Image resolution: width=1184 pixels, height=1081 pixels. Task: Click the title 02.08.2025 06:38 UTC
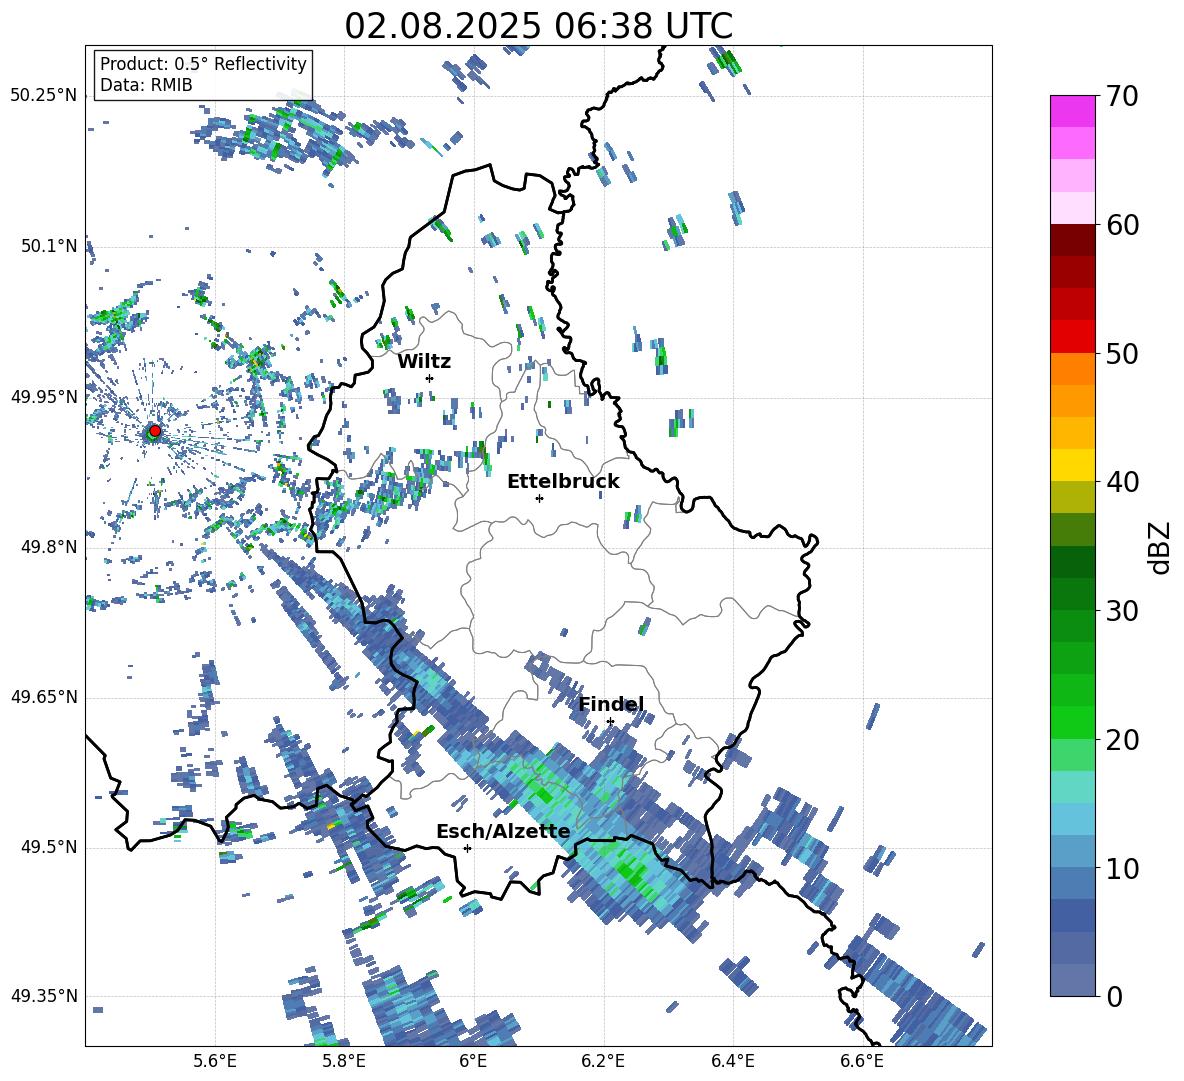coord(538,26)
